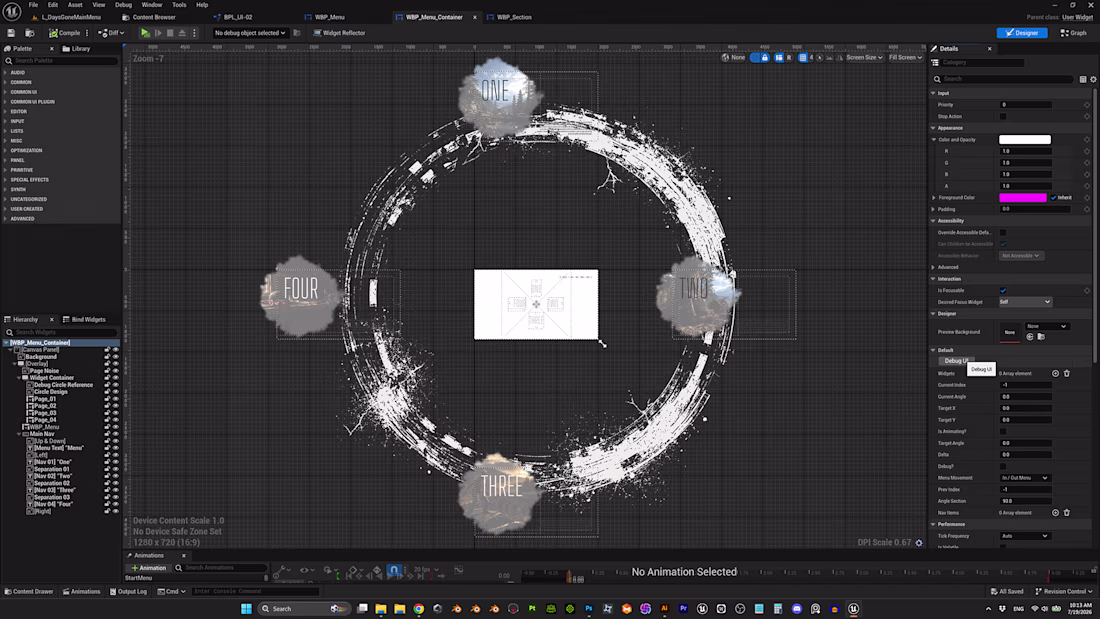This screenshot has width=1100, height=619.
Task: Disable the Is Focusable checkbox
Action: [x=1003, y=291]
